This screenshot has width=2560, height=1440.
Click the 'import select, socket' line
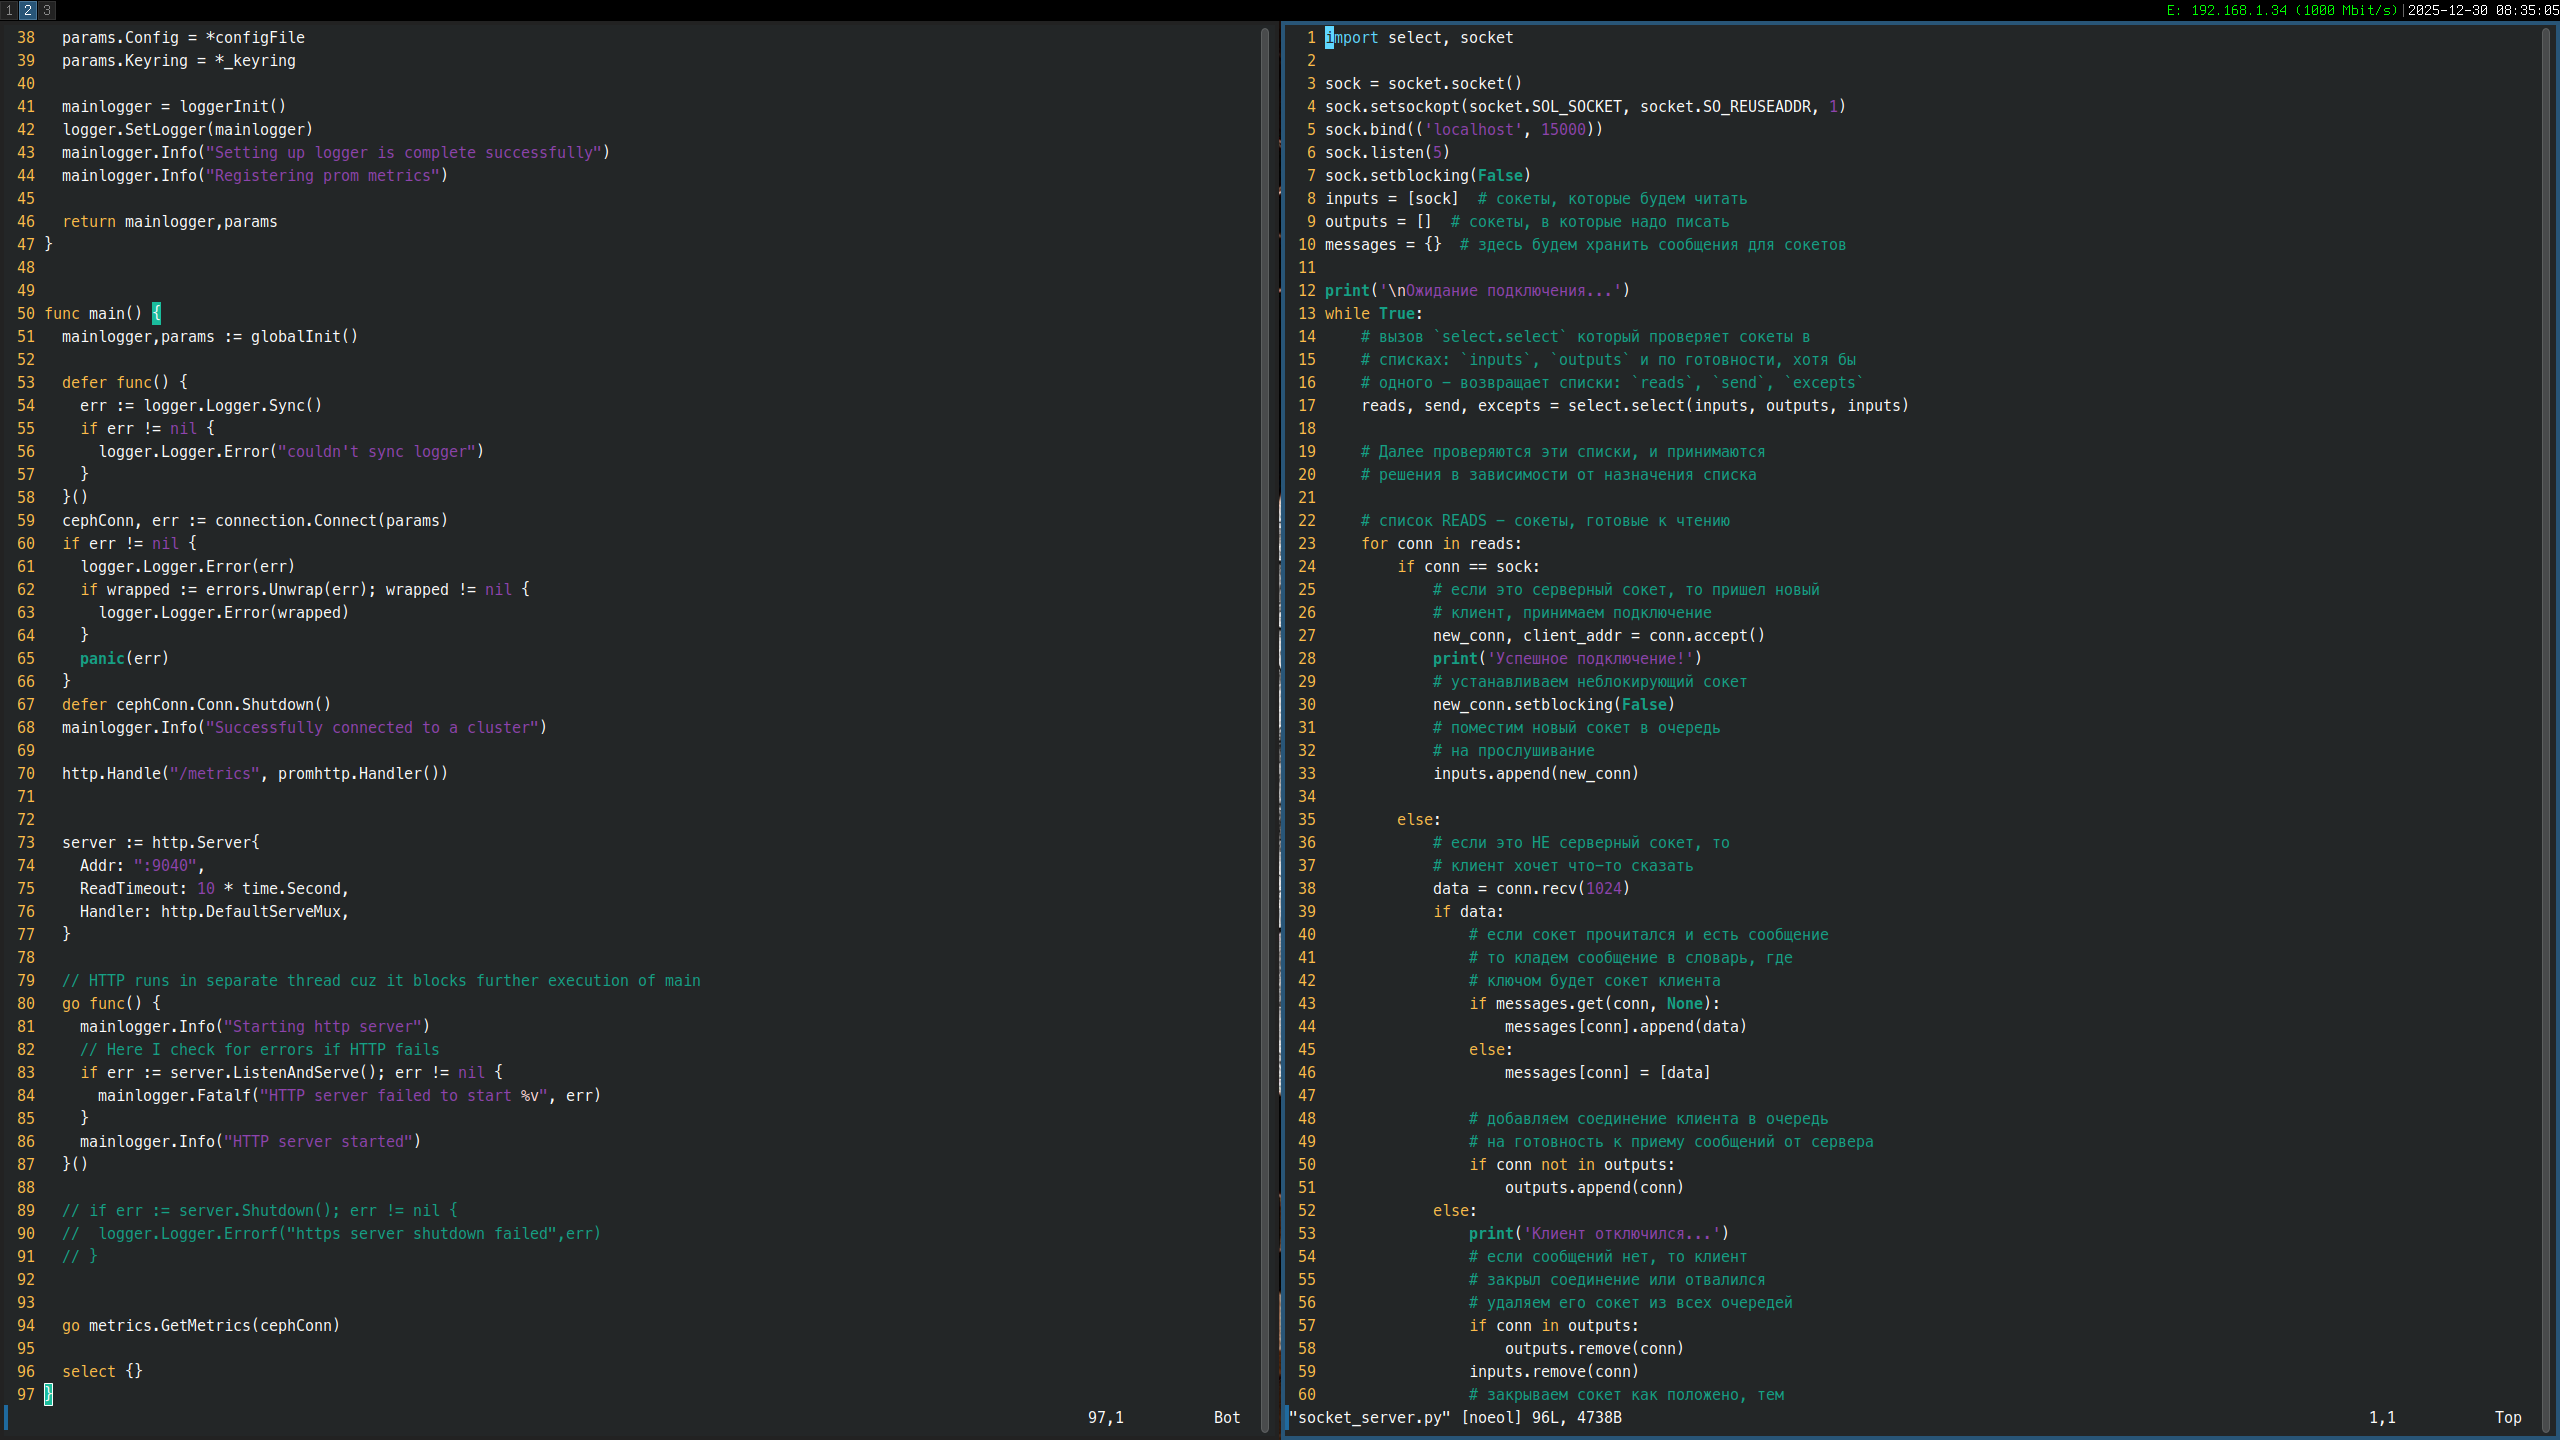1419,37
